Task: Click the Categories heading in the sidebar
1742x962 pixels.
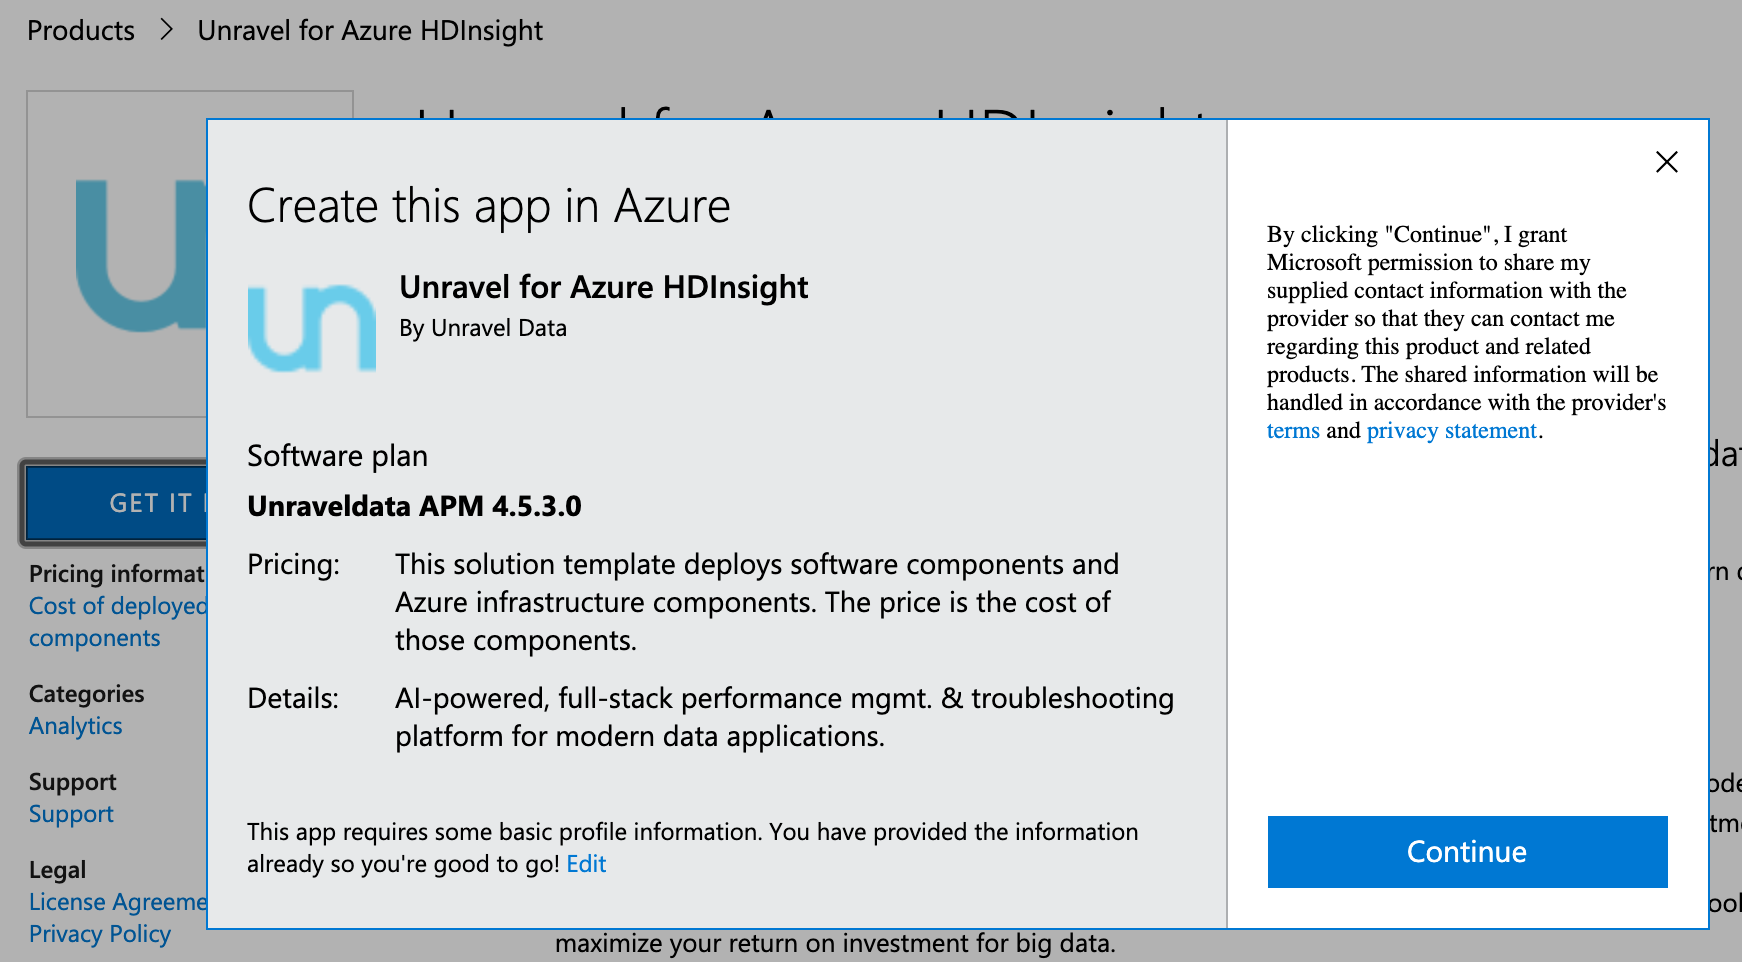Action: pos(87,694)
